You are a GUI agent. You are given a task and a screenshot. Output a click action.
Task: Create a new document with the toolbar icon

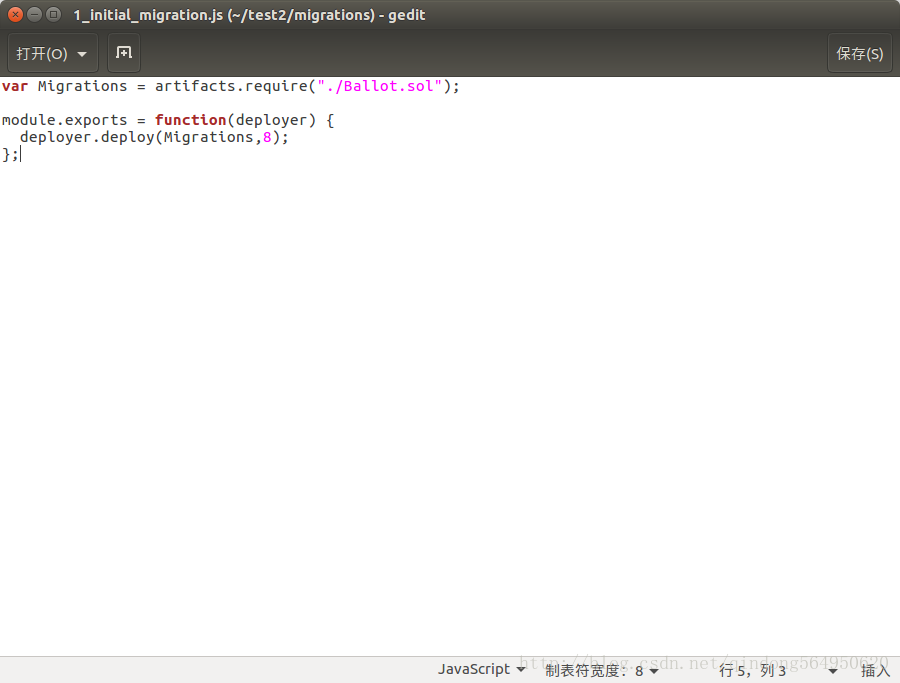(x=124, y=53)
